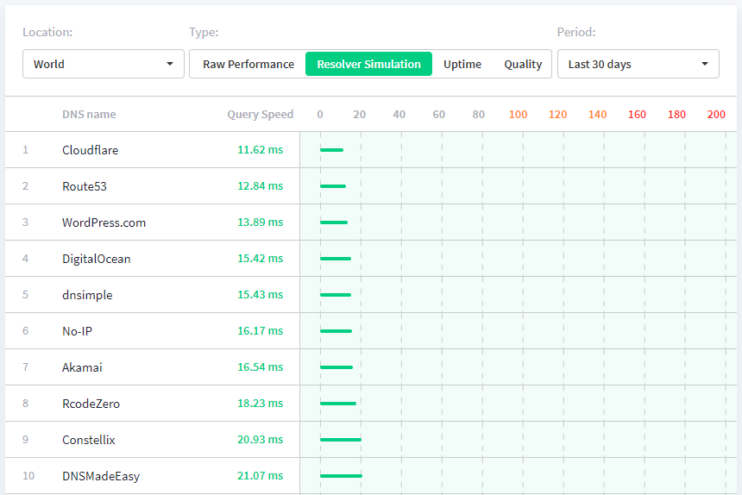
Task: Select the Akamai provider name
Action: (82, 367)
